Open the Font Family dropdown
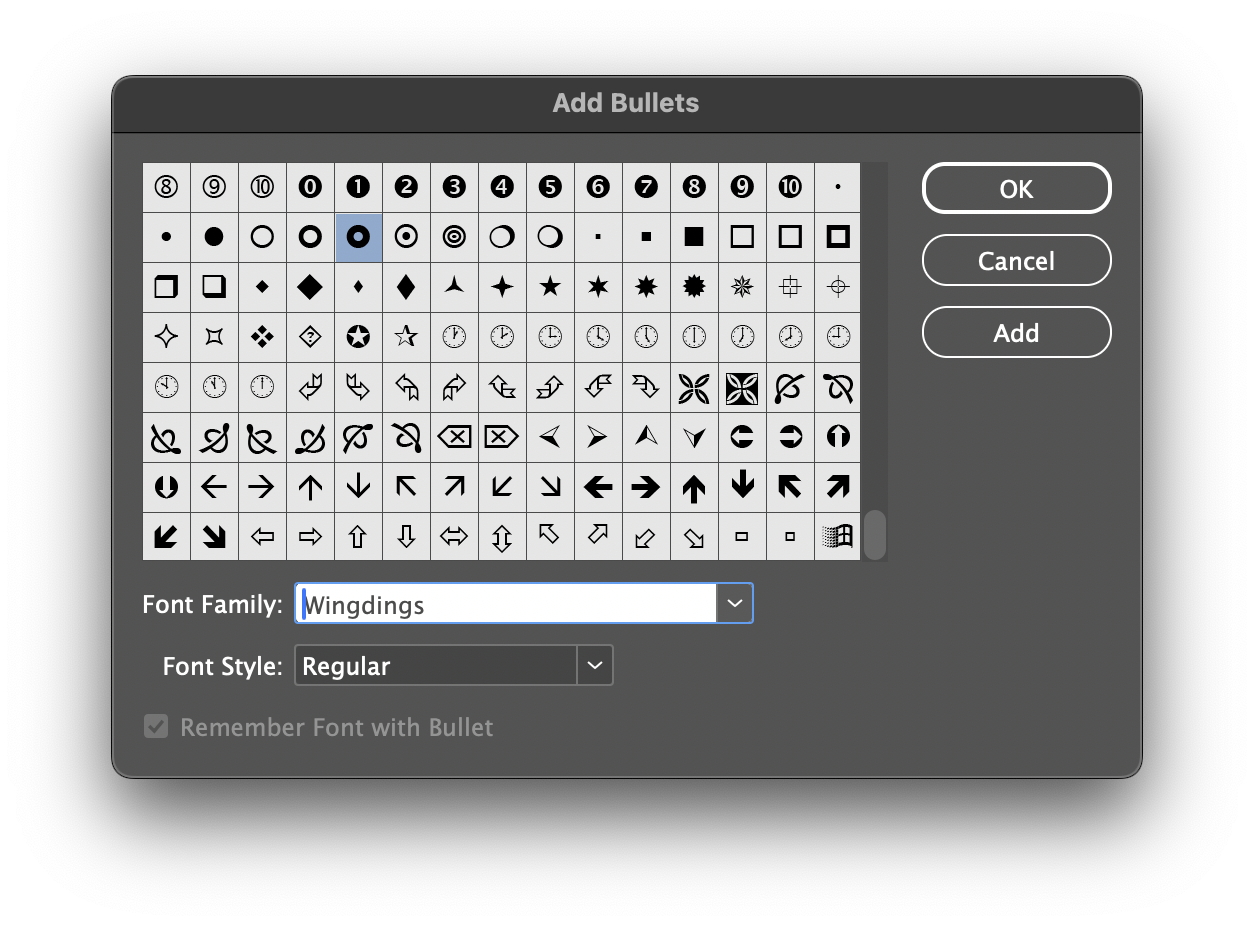This screenshot has height=926, width=1254. coord(735,603)
